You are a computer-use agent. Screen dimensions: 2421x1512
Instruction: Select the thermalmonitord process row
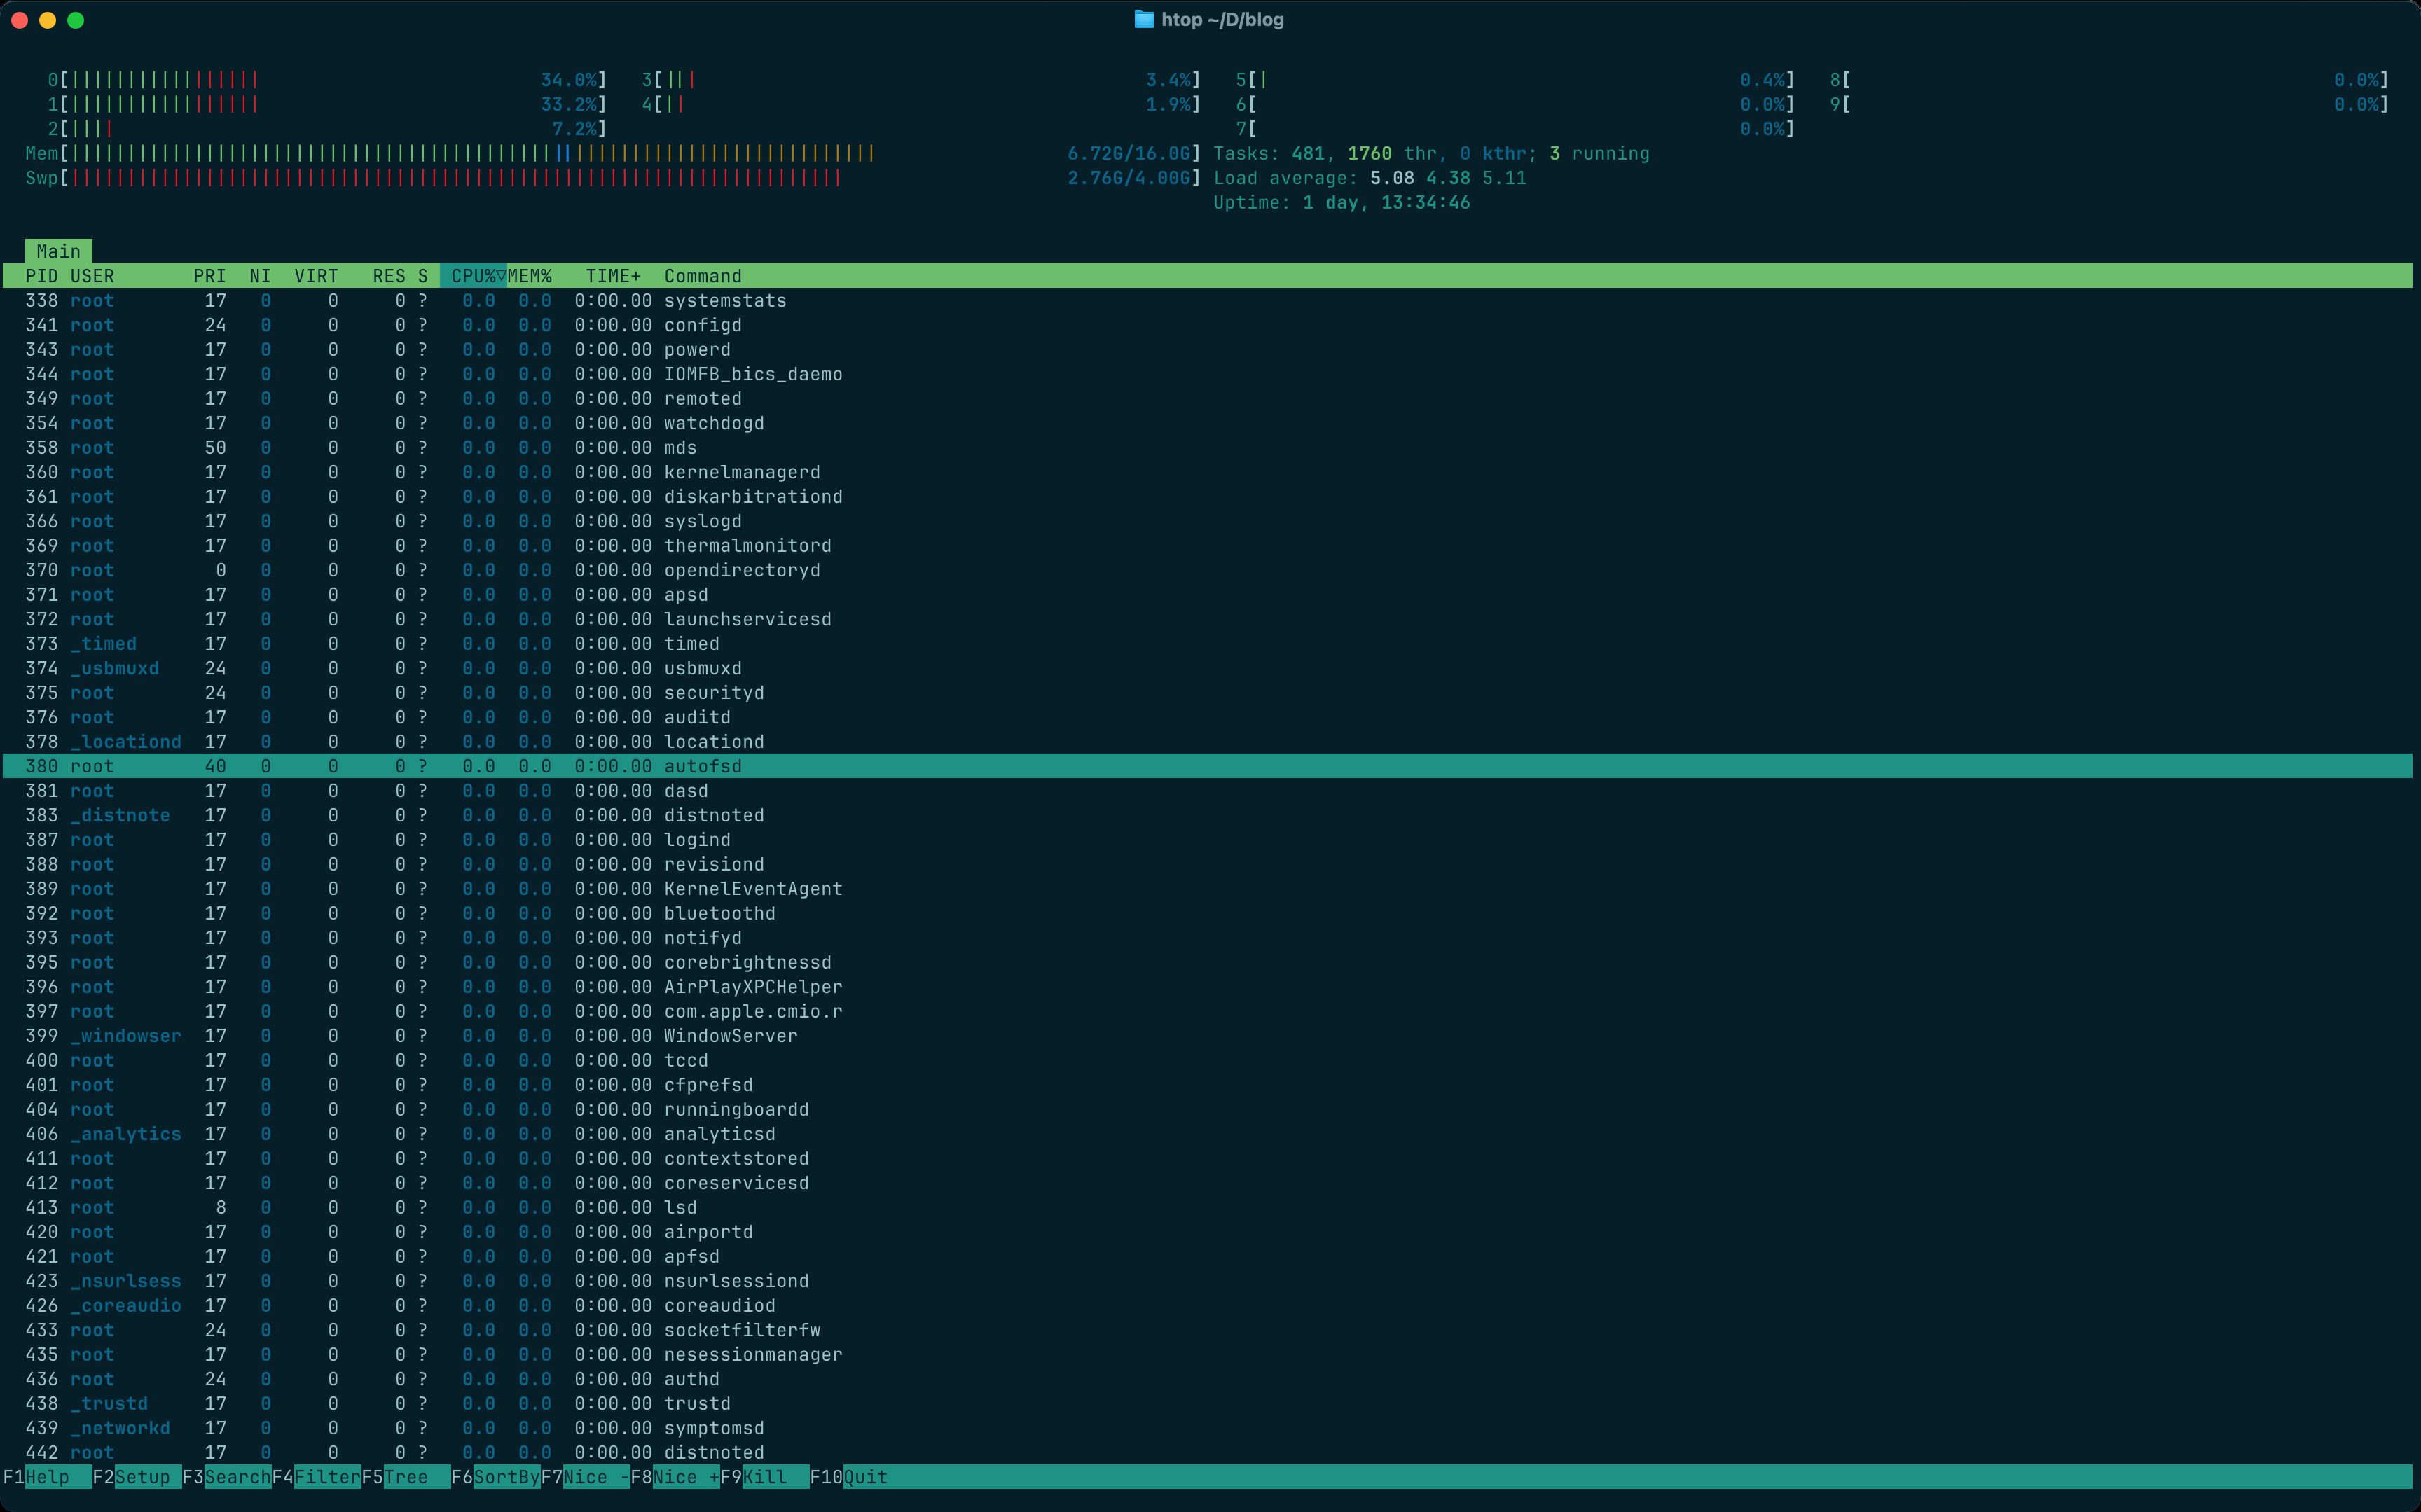1208,546
